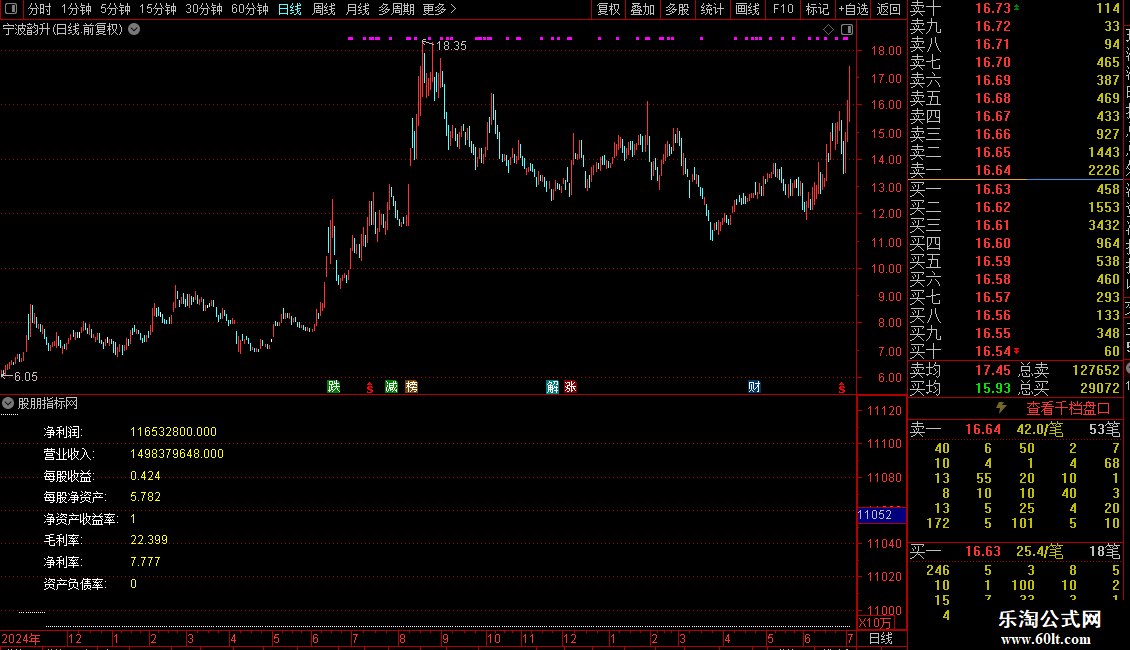
Task: Switch to 月线 monthly chart
Action: pos(357,9)
